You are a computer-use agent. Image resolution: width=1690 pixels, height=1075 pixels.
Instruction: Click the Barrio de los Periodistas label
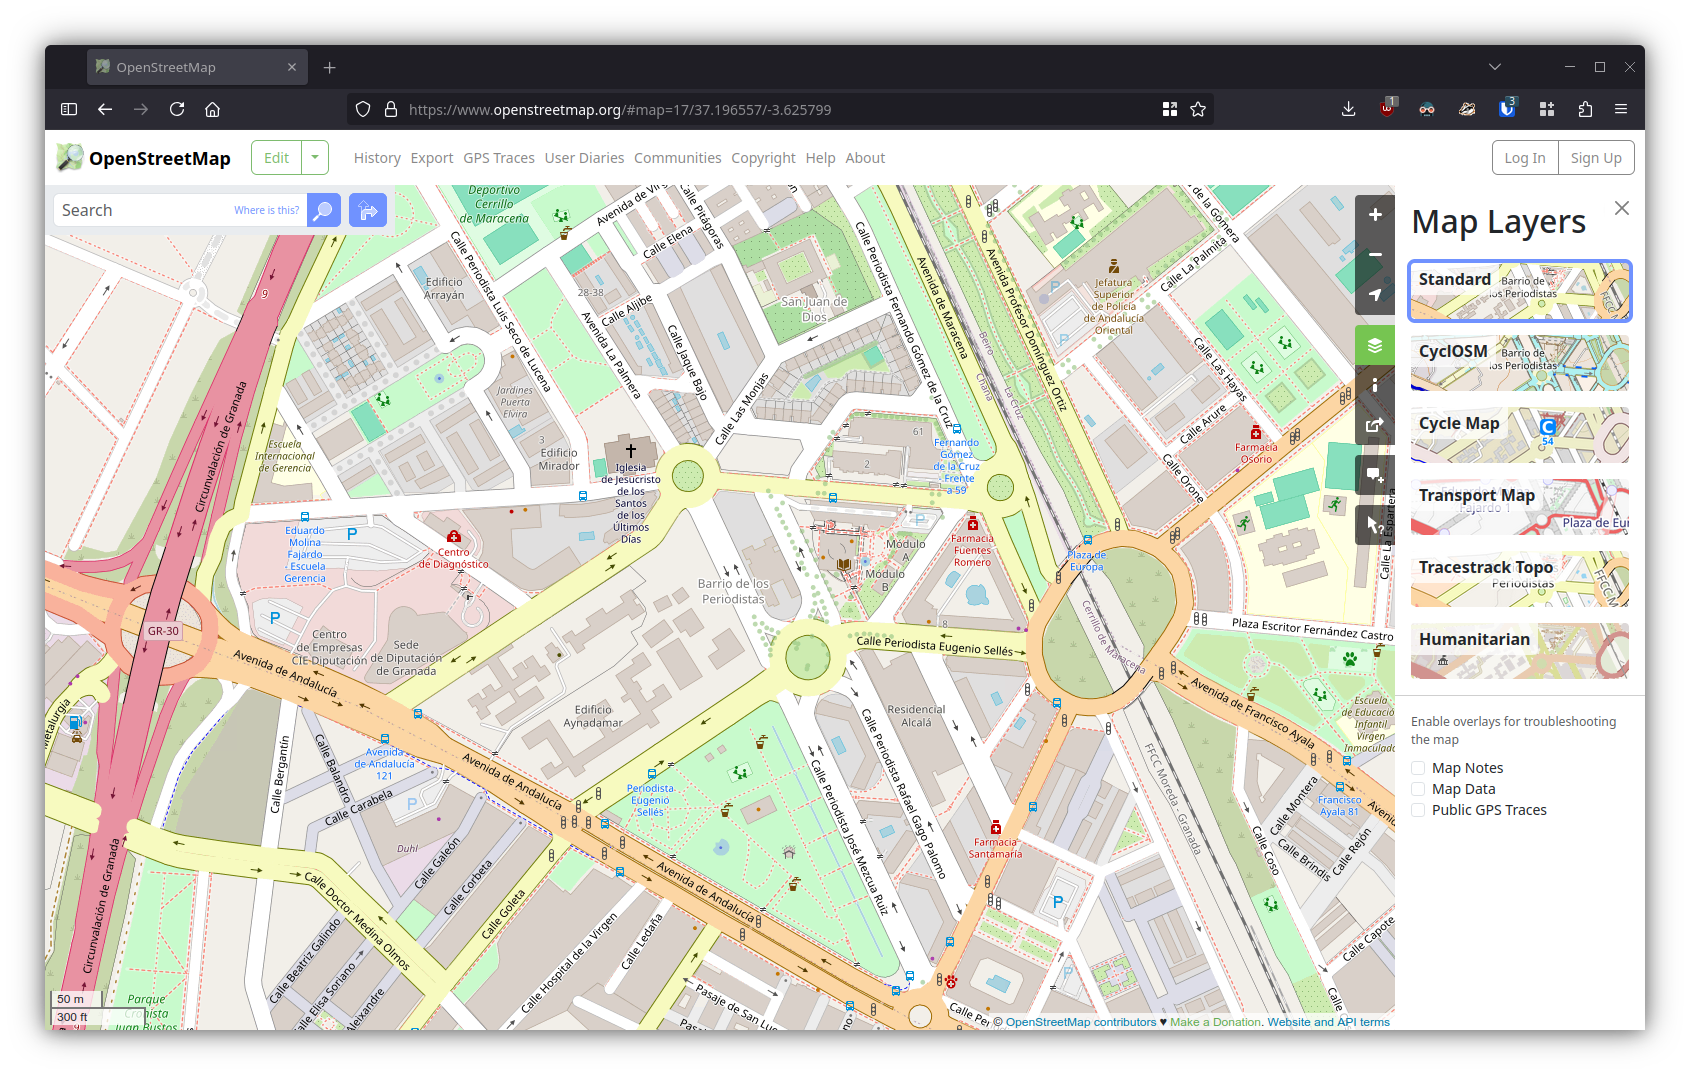[733, 591]
